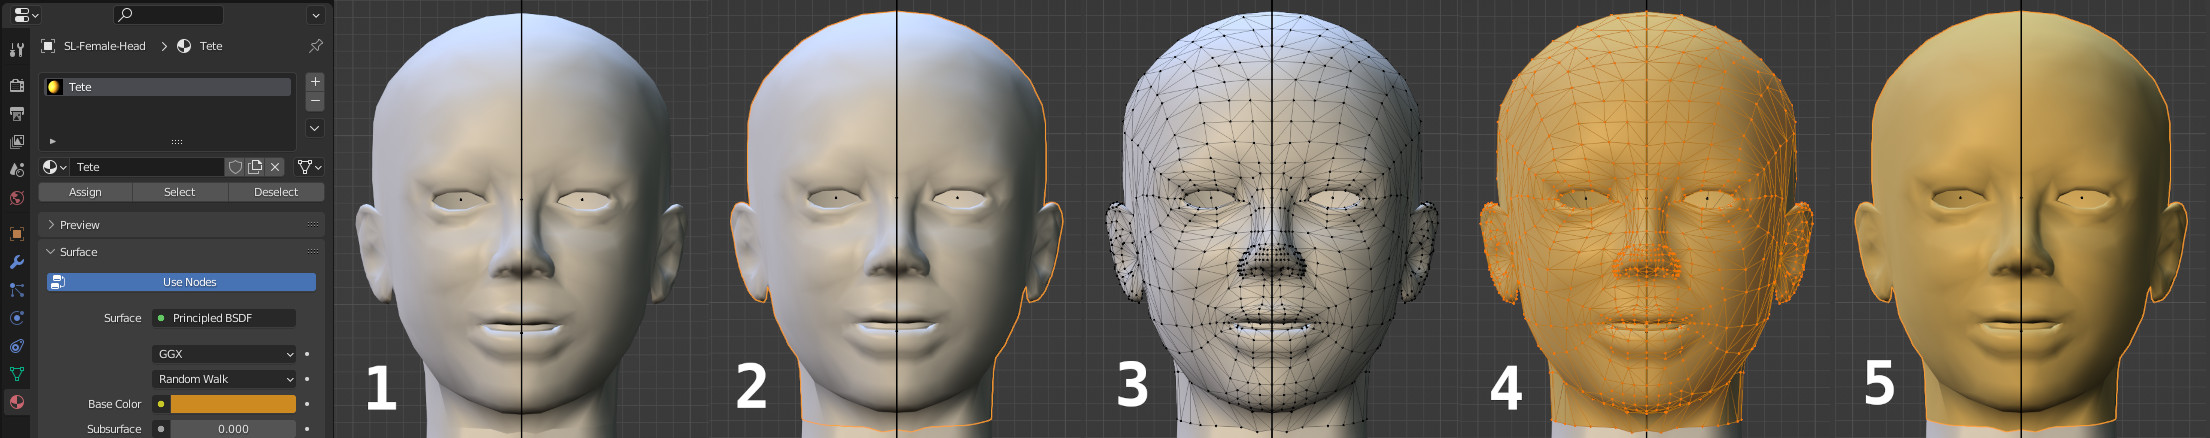Image resolution: width=2210 pixels, height=438 pixels.
Task: Open the Output properties tab
Action: pyautogui.click(x=17, y=114)
